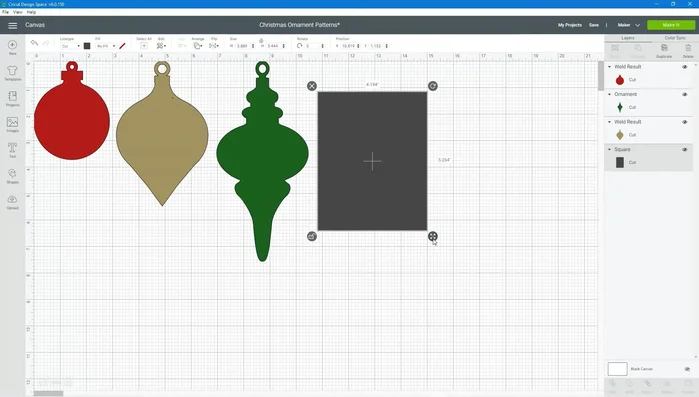Screen dimensions: 699x397
Task: Open the Shapes tool
Action: click(12, 176)
